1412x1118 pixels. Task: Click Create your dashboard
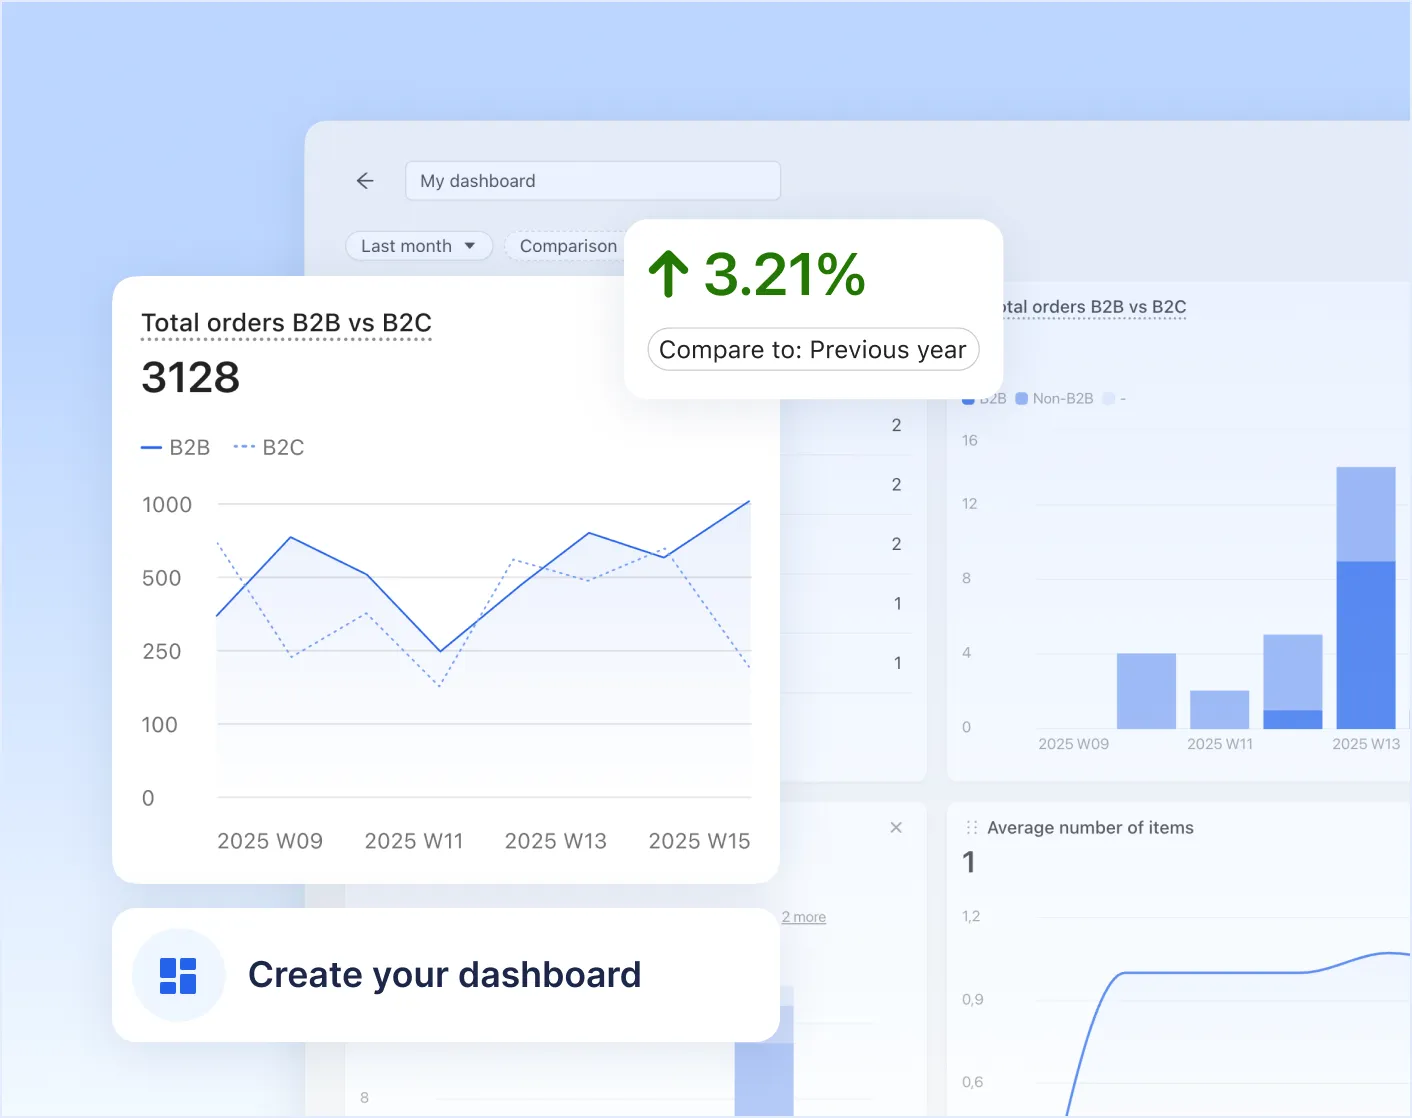pyautogui.click(x=445, y=975)
